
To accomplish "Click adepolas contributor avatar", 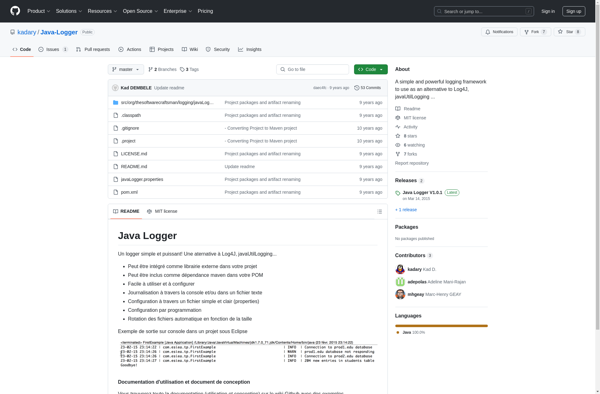I will pyautogui.click(x=400, y=282).
